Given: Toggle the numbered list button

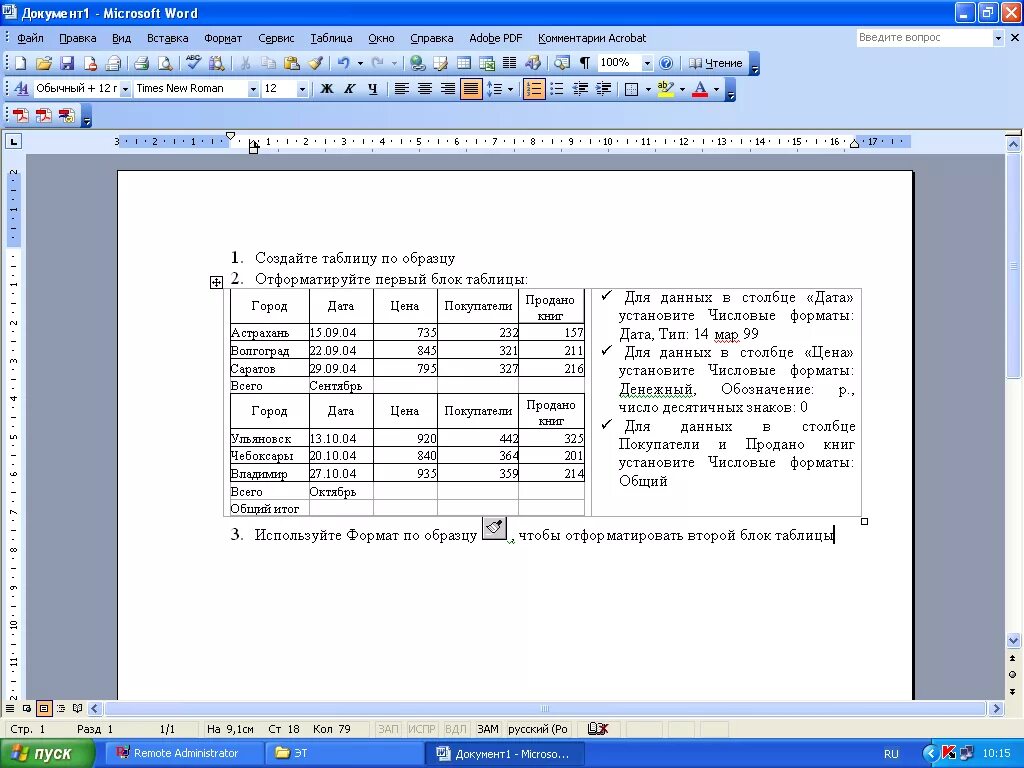Looking at the screenshot, I should pos(534,89).
